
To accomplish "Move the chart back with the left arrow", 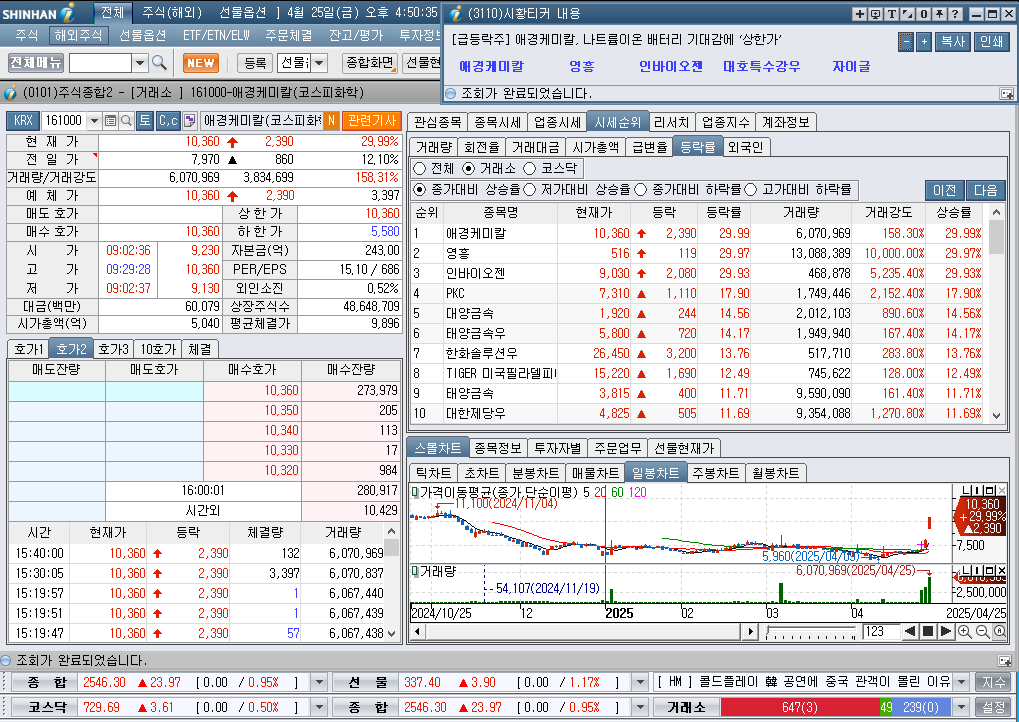I will [910, 632].
